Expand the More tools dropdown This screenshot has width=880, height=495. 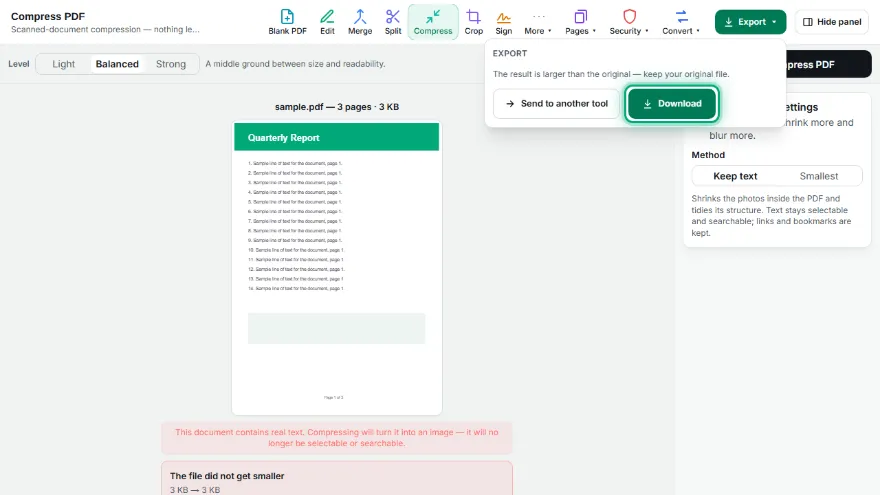coord(538,22)
